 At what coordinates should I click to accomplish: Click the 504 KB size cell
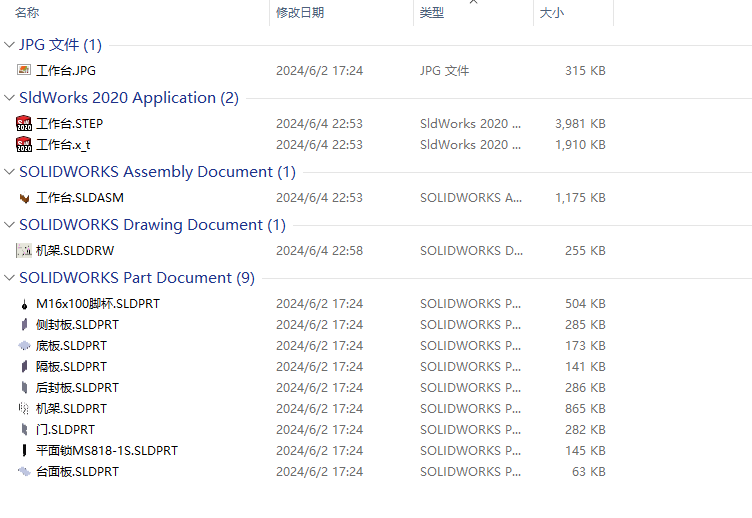(x=585, y=304)
